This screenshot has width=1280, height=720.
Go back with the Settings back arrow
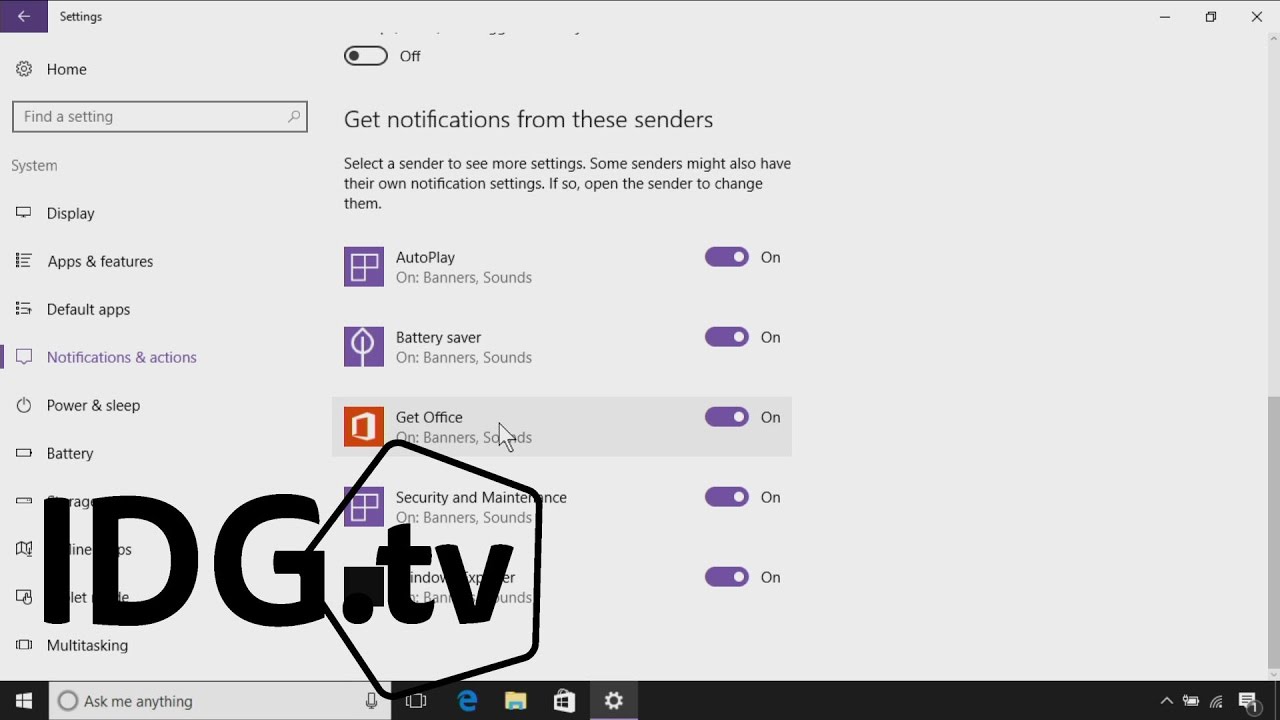point(24,16)
